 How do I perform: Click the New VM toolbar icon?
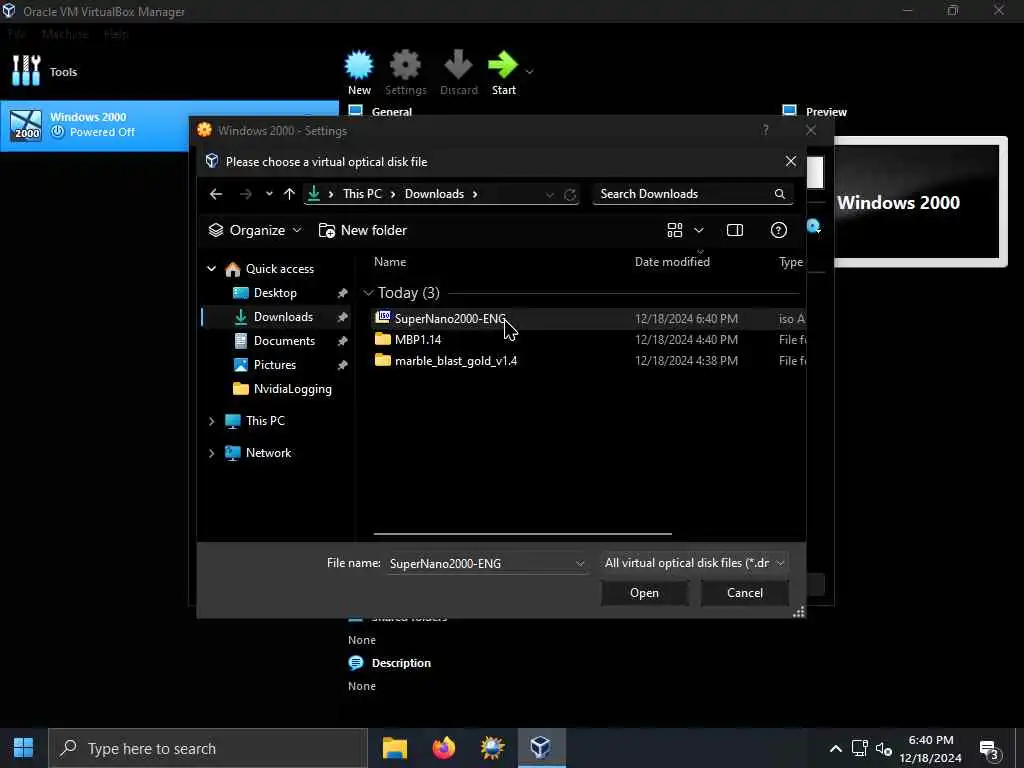coord(359,65)
